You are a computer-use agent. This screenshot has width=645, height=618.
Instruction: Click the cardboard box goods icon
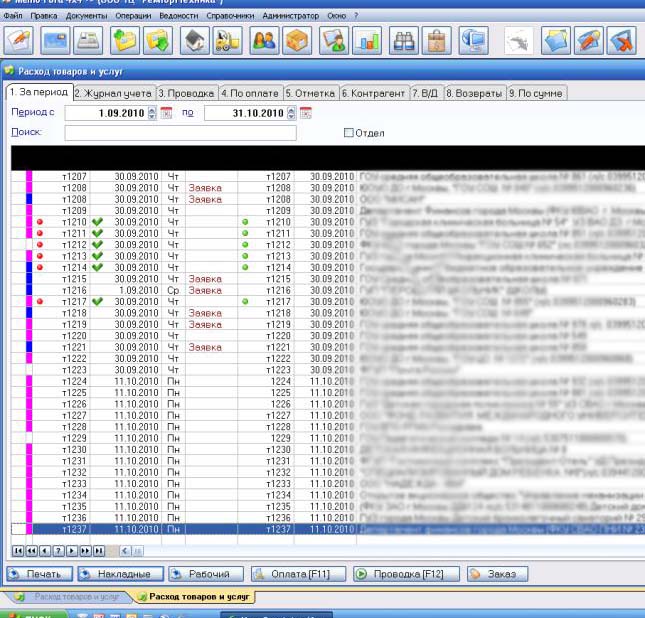point(298,41)
